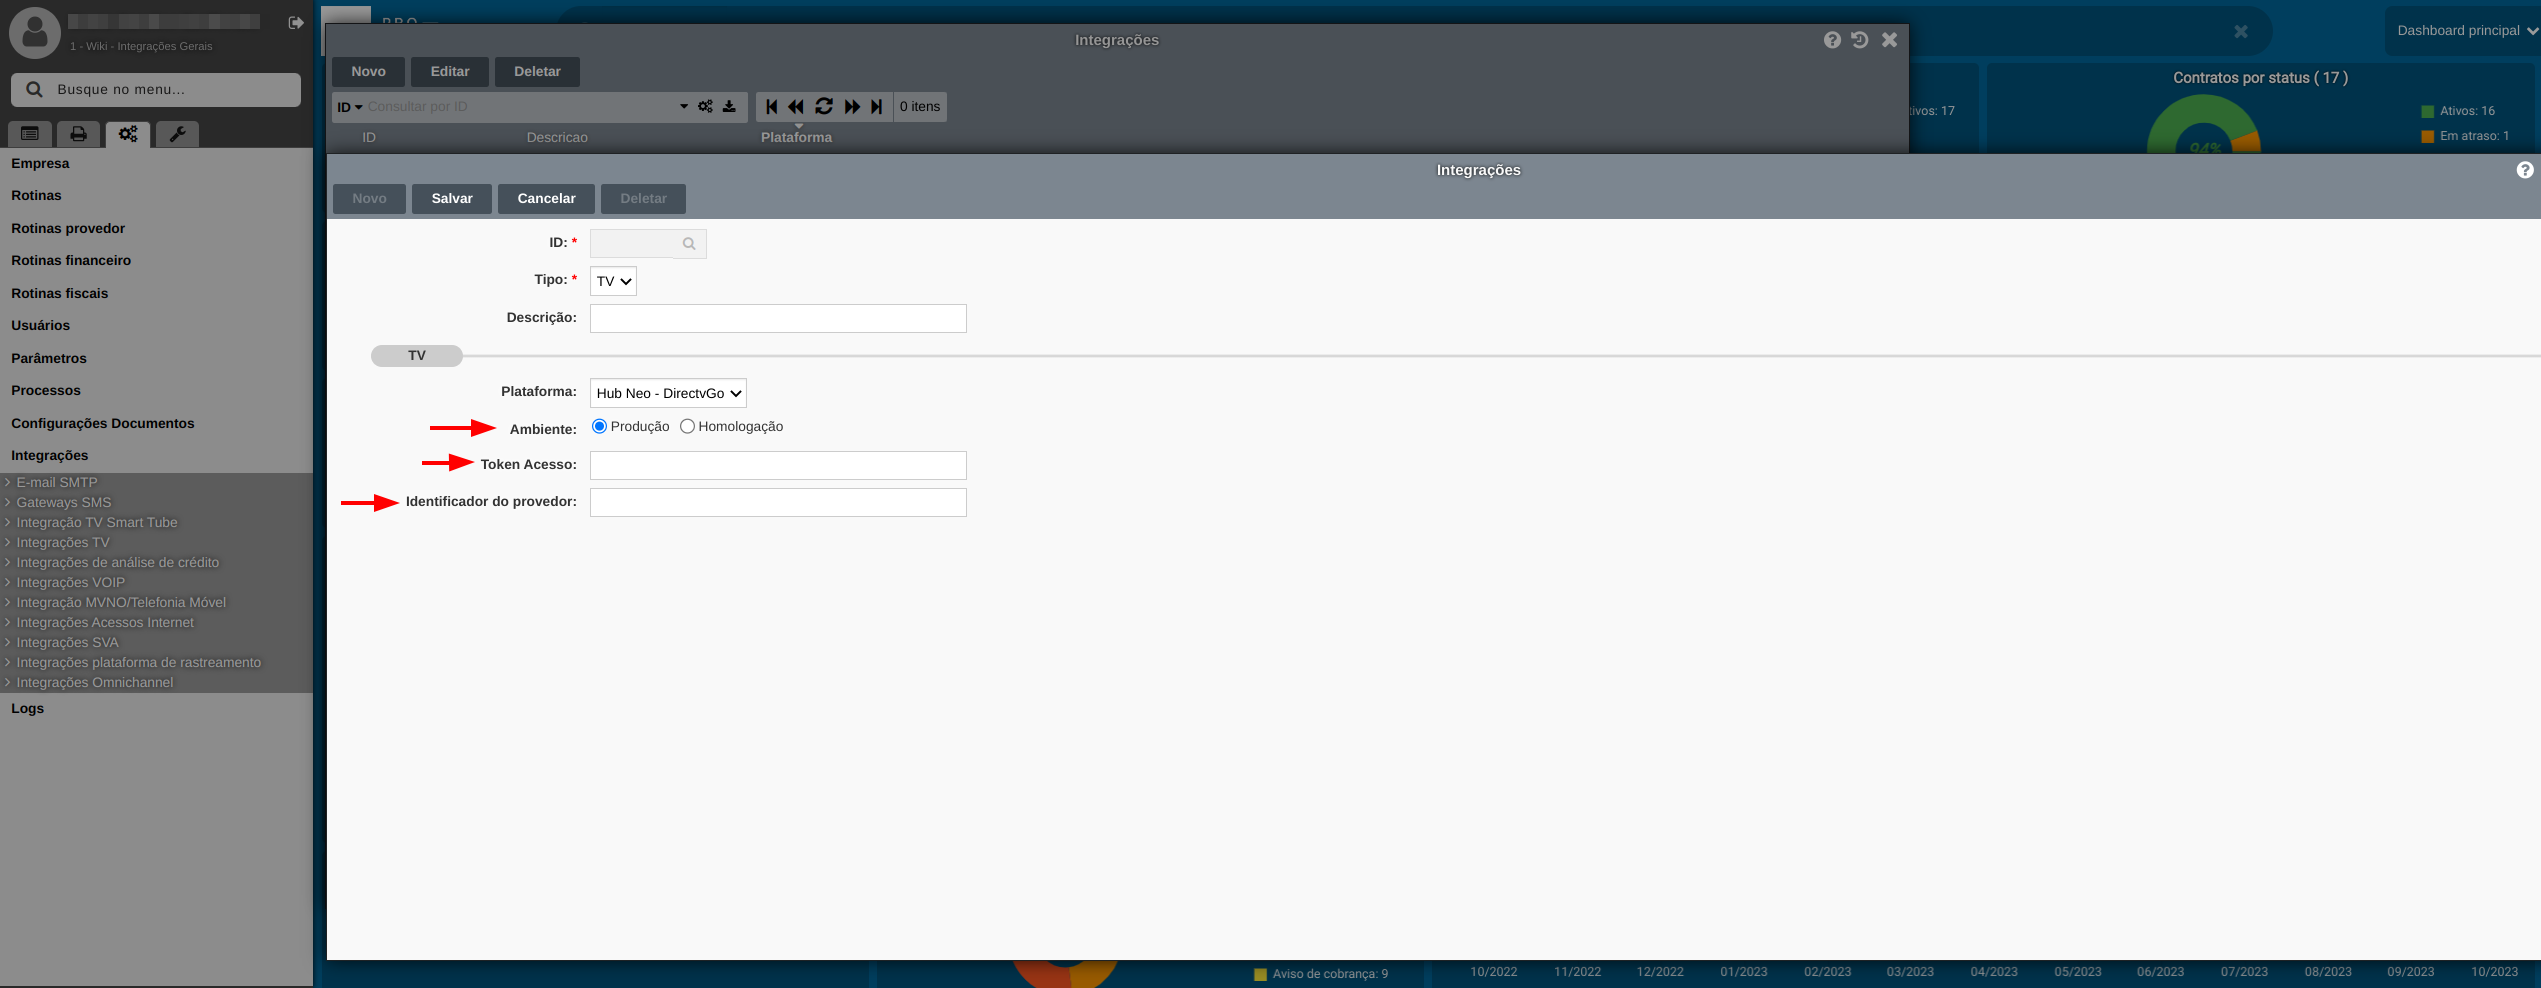Click the Token Acesso input field
Viewport: 2541px width, 988px height.
tap(778, 465)
